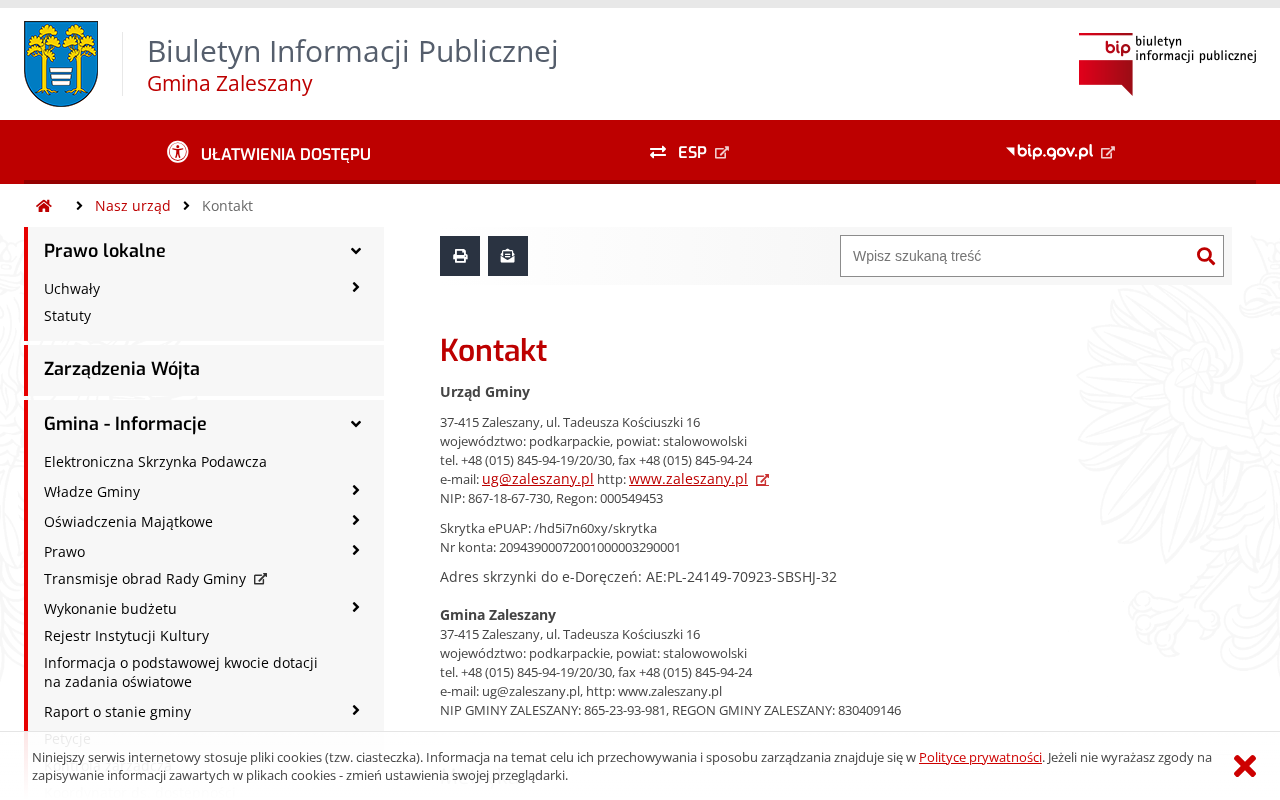Expand the Uchwały submenu arrow
1280x800 pixels.
pyautogui.click(x=356, y=288)
